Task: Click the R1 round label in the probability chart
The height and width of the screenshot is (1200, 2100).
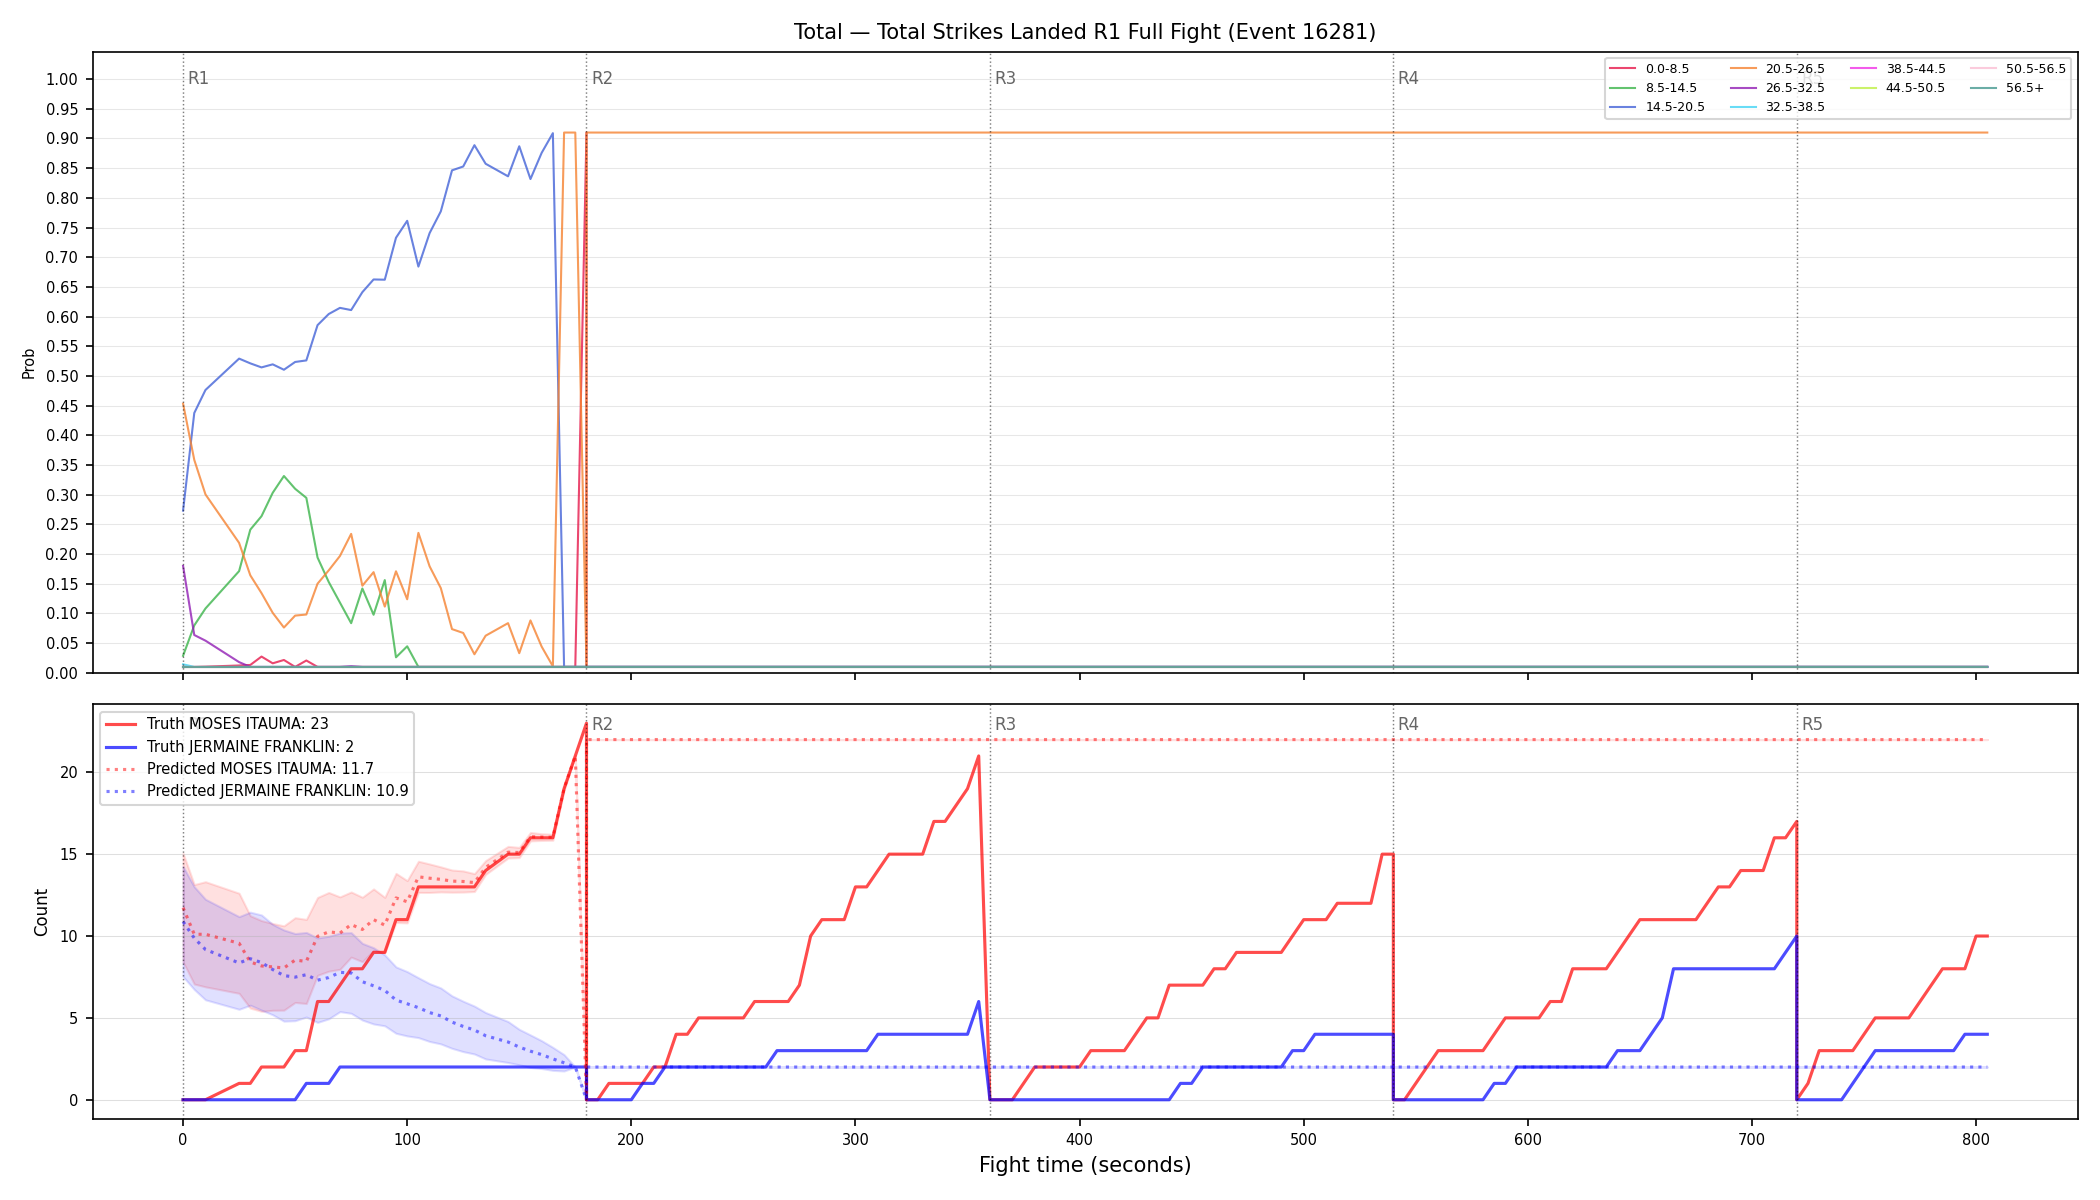Action: pyautogui.click(x=198, y=78)
